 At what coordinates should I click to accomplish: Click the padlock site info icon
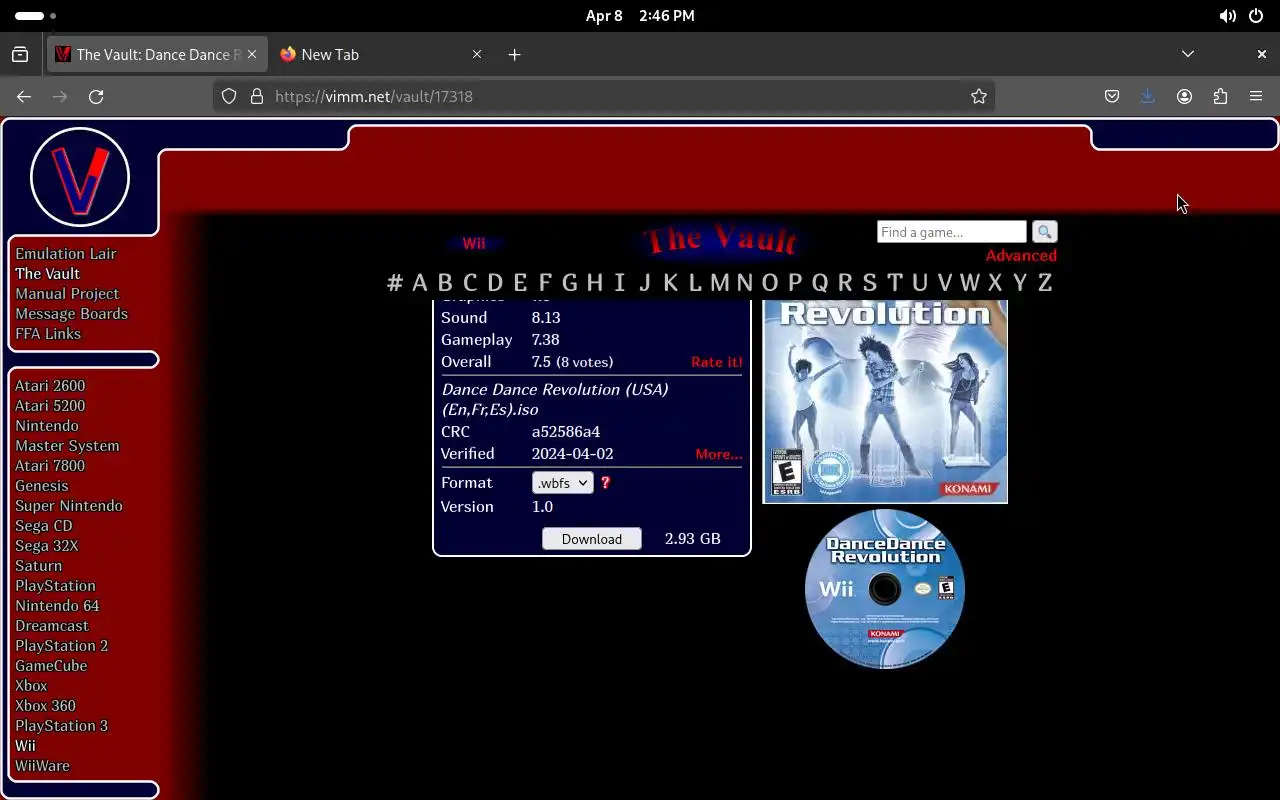click(x=256, y=96)
